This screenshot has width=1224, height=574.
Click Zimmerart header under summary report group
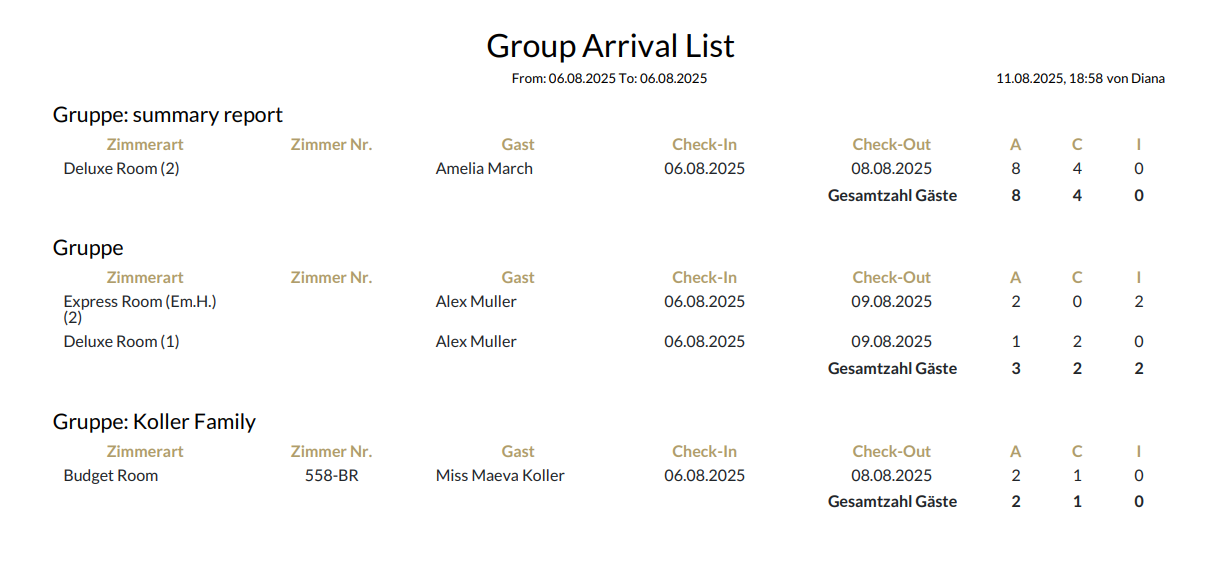(145, 145)
